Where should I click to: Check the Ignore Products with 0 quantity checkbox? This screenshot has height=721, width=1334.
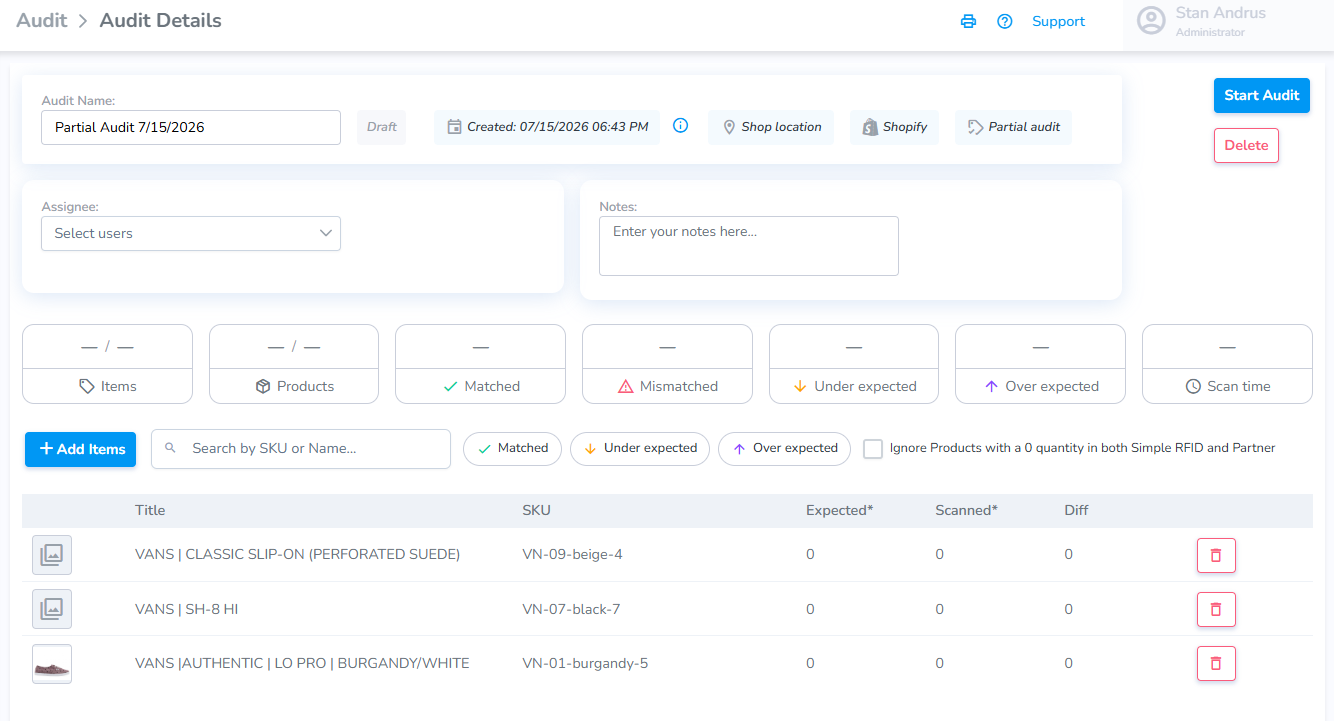(x=873, y=449)
